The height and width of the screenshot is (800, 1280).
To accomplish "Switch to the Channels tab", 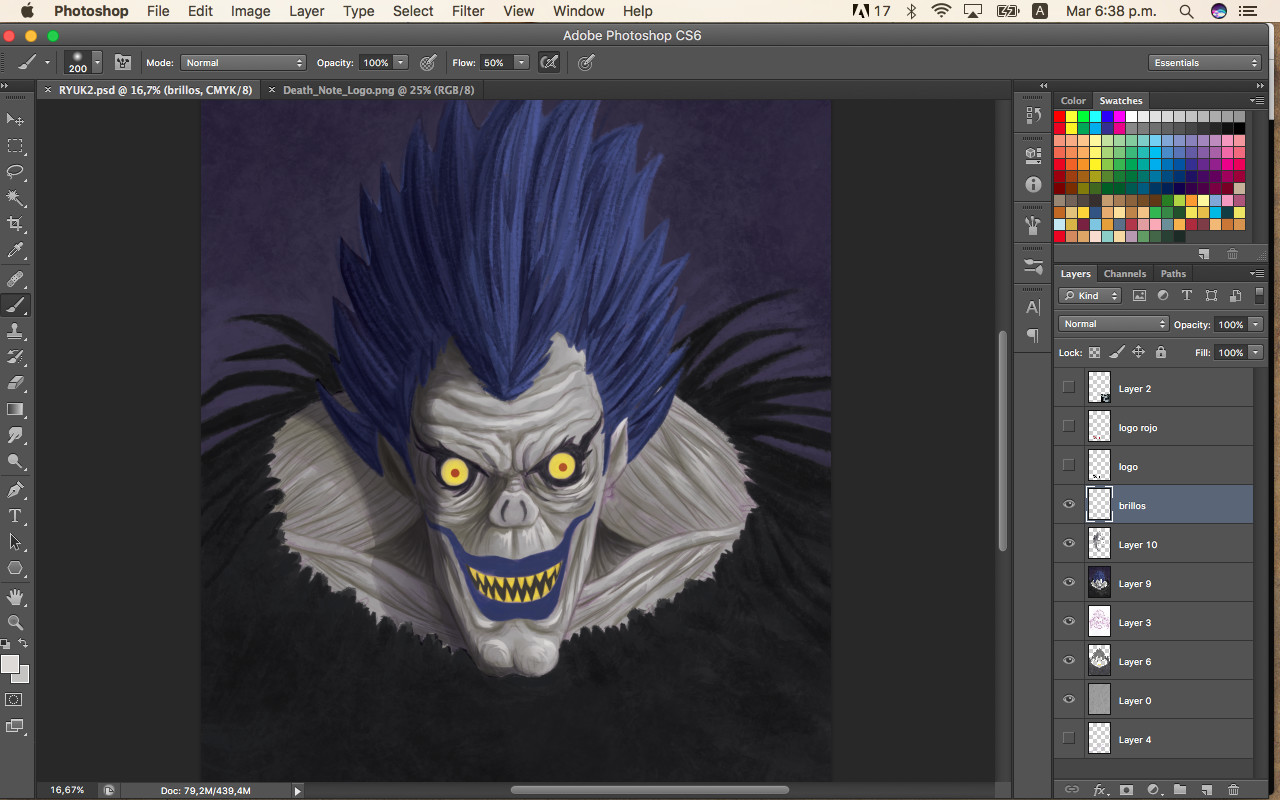I will pos(1125,273).
